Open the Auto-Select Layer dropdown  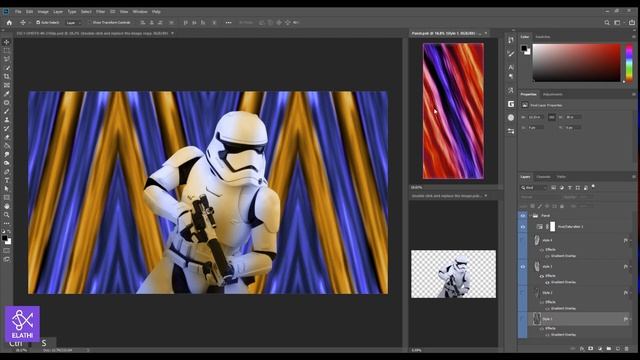(73, 23)
